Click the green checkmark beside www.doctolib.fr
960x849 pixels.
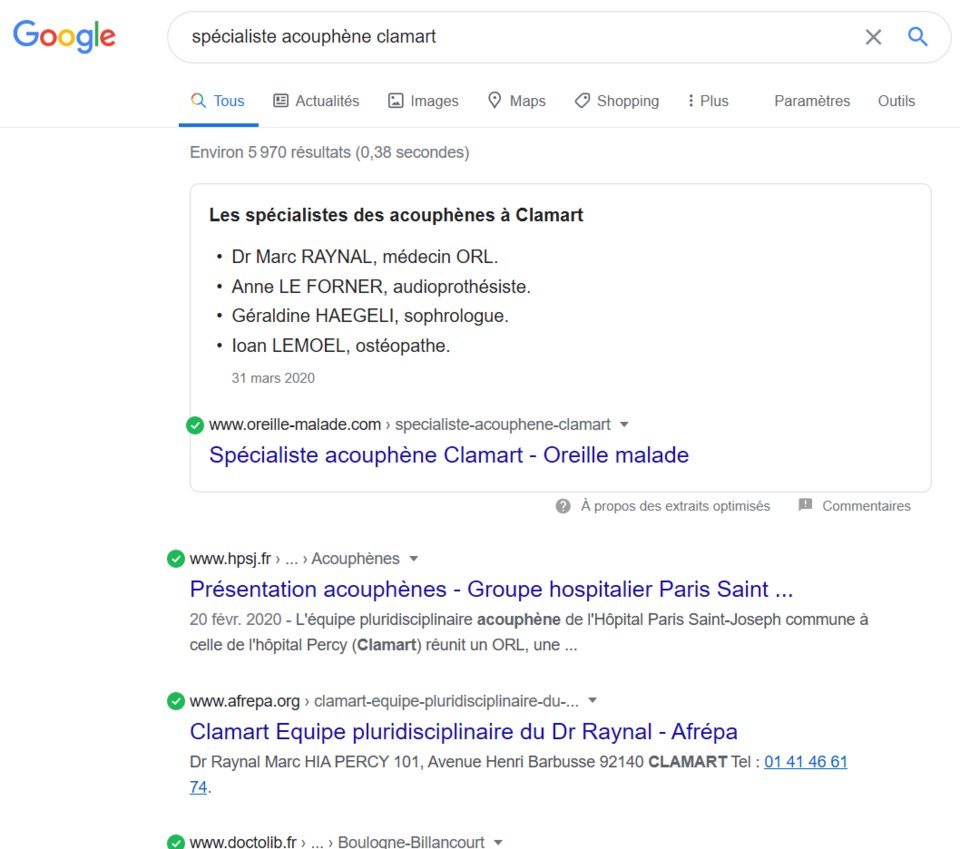176,842
